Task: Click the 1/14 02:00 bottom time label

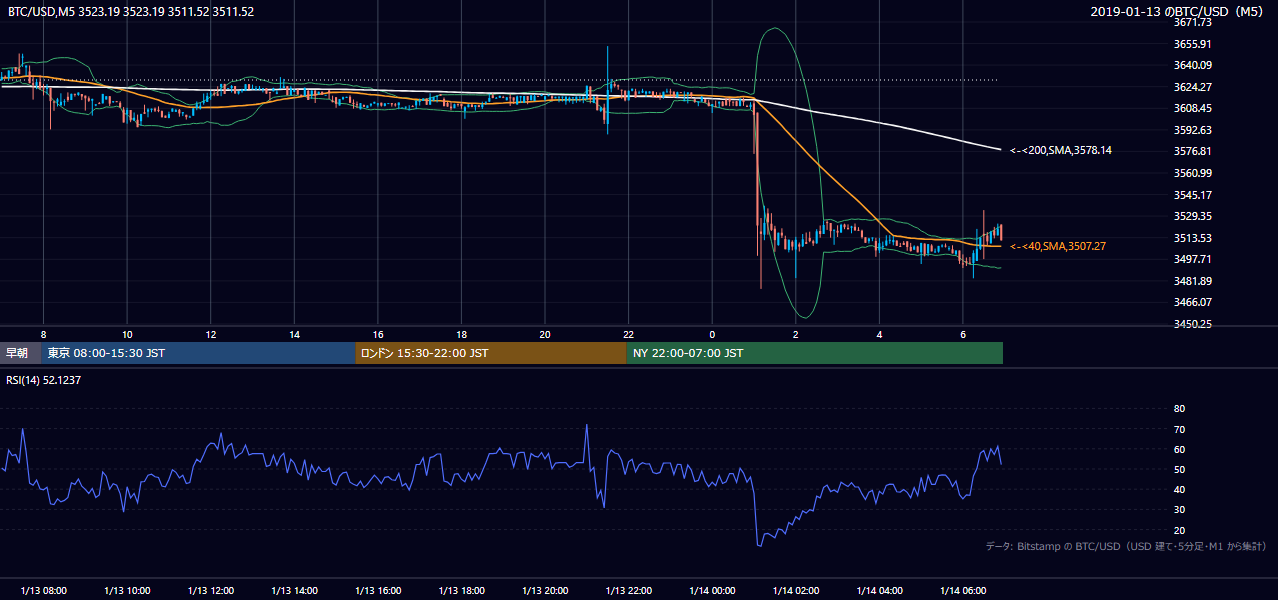Action: point(795,590)
